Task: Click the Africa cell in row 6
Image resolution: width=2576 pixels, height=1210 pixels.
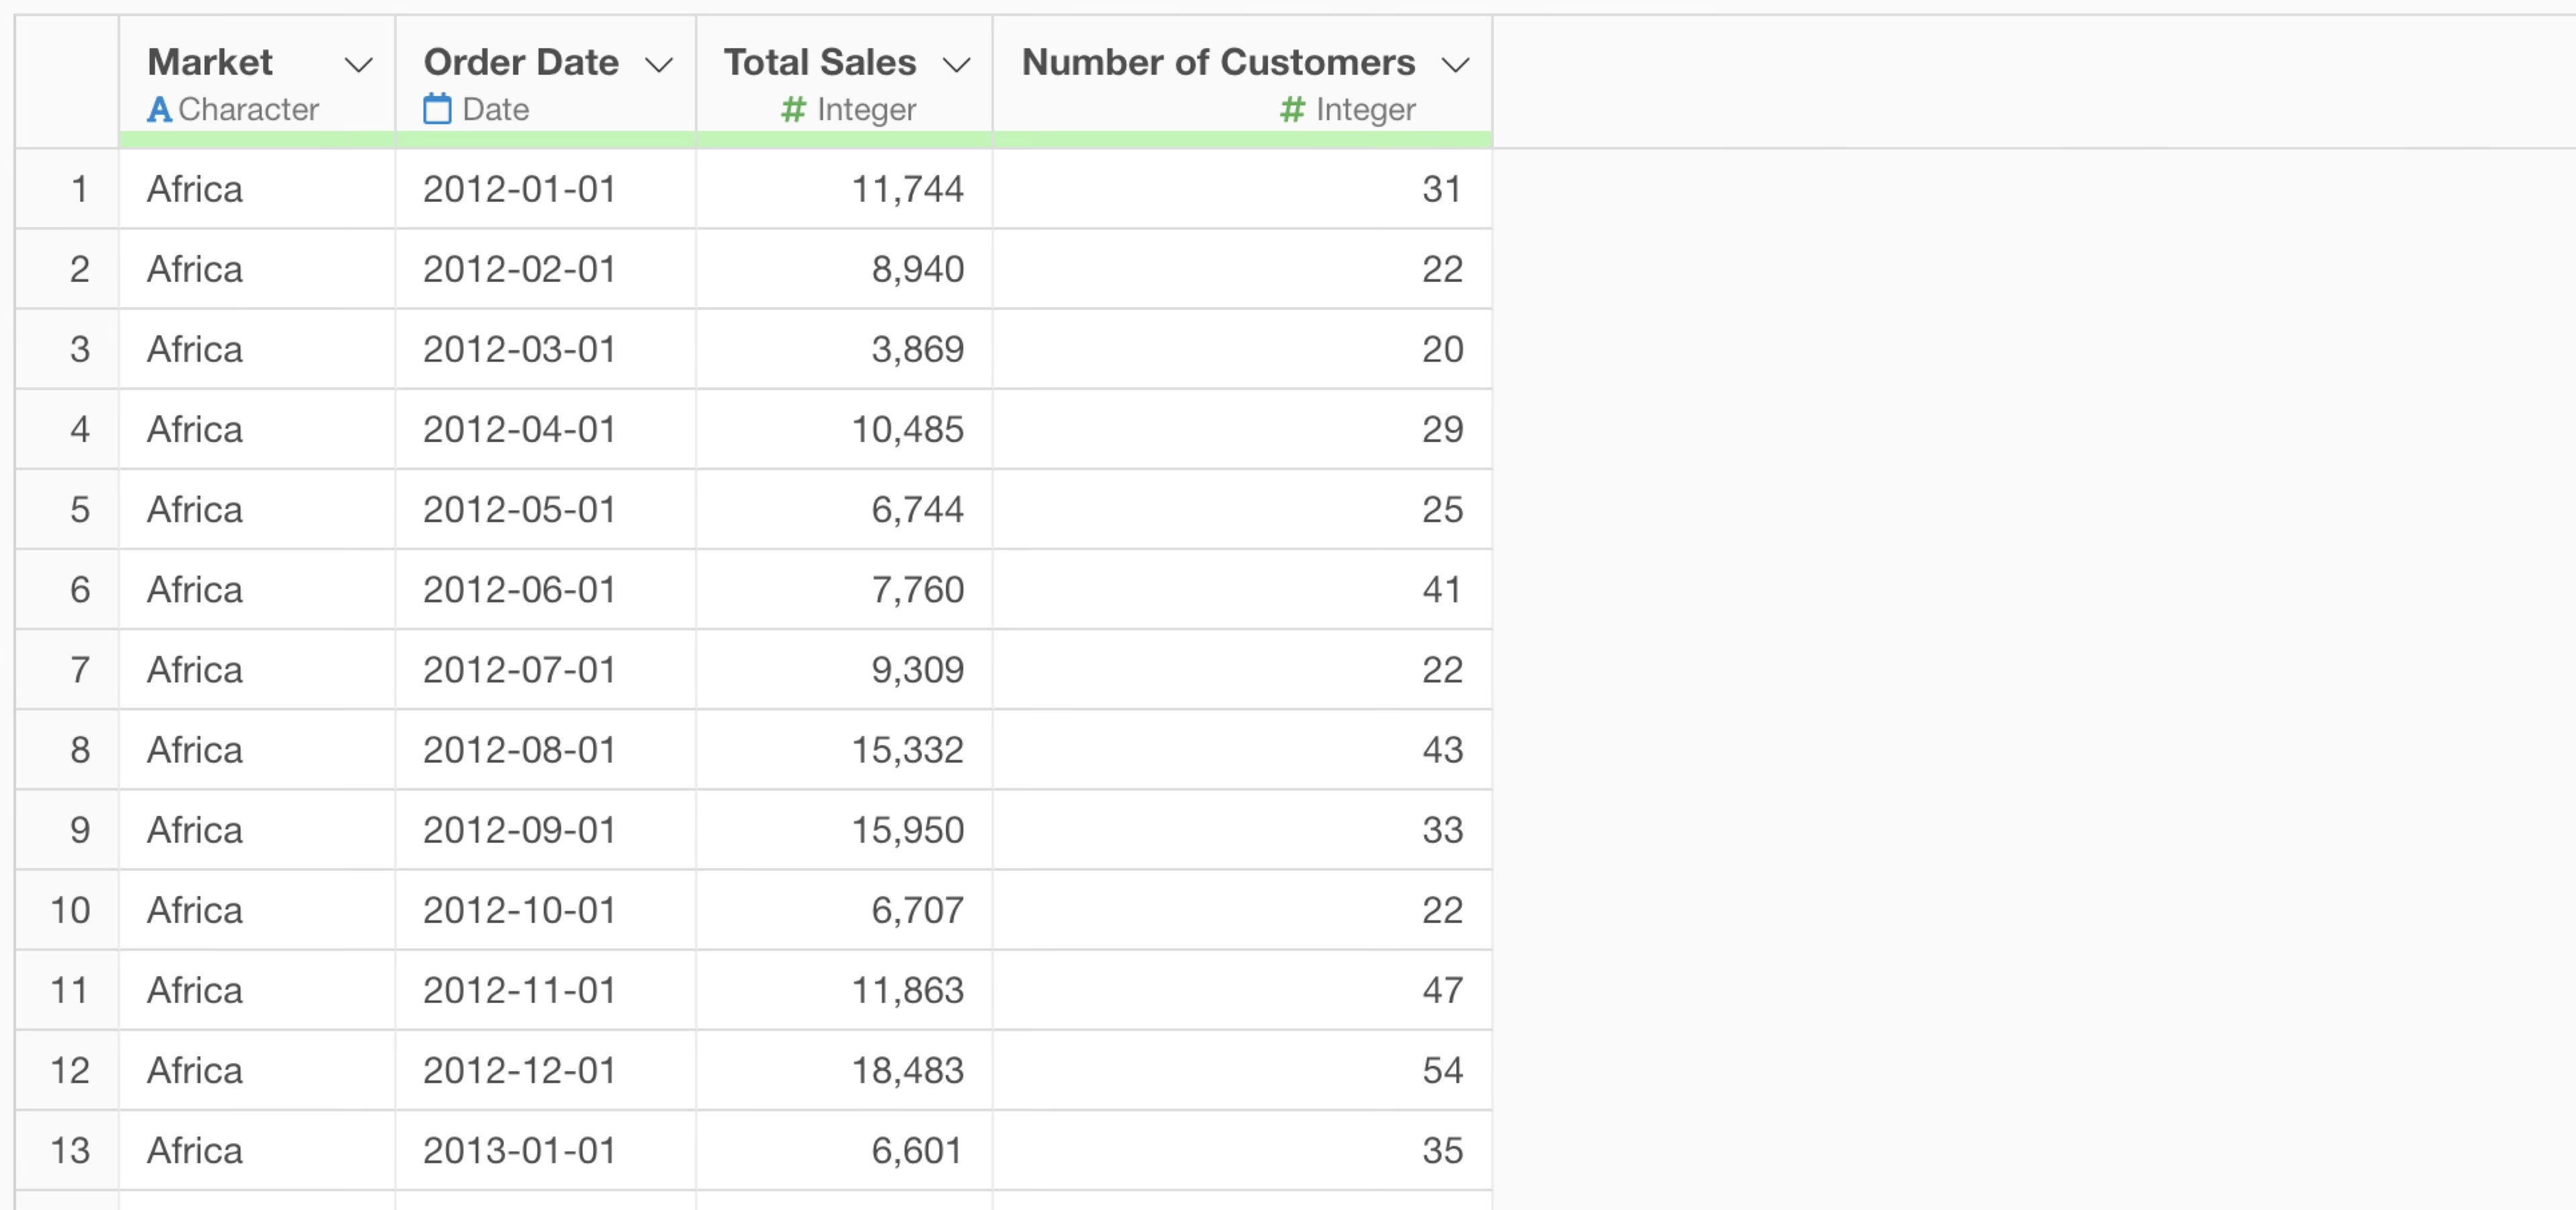Action: click(x=195, y=590)
